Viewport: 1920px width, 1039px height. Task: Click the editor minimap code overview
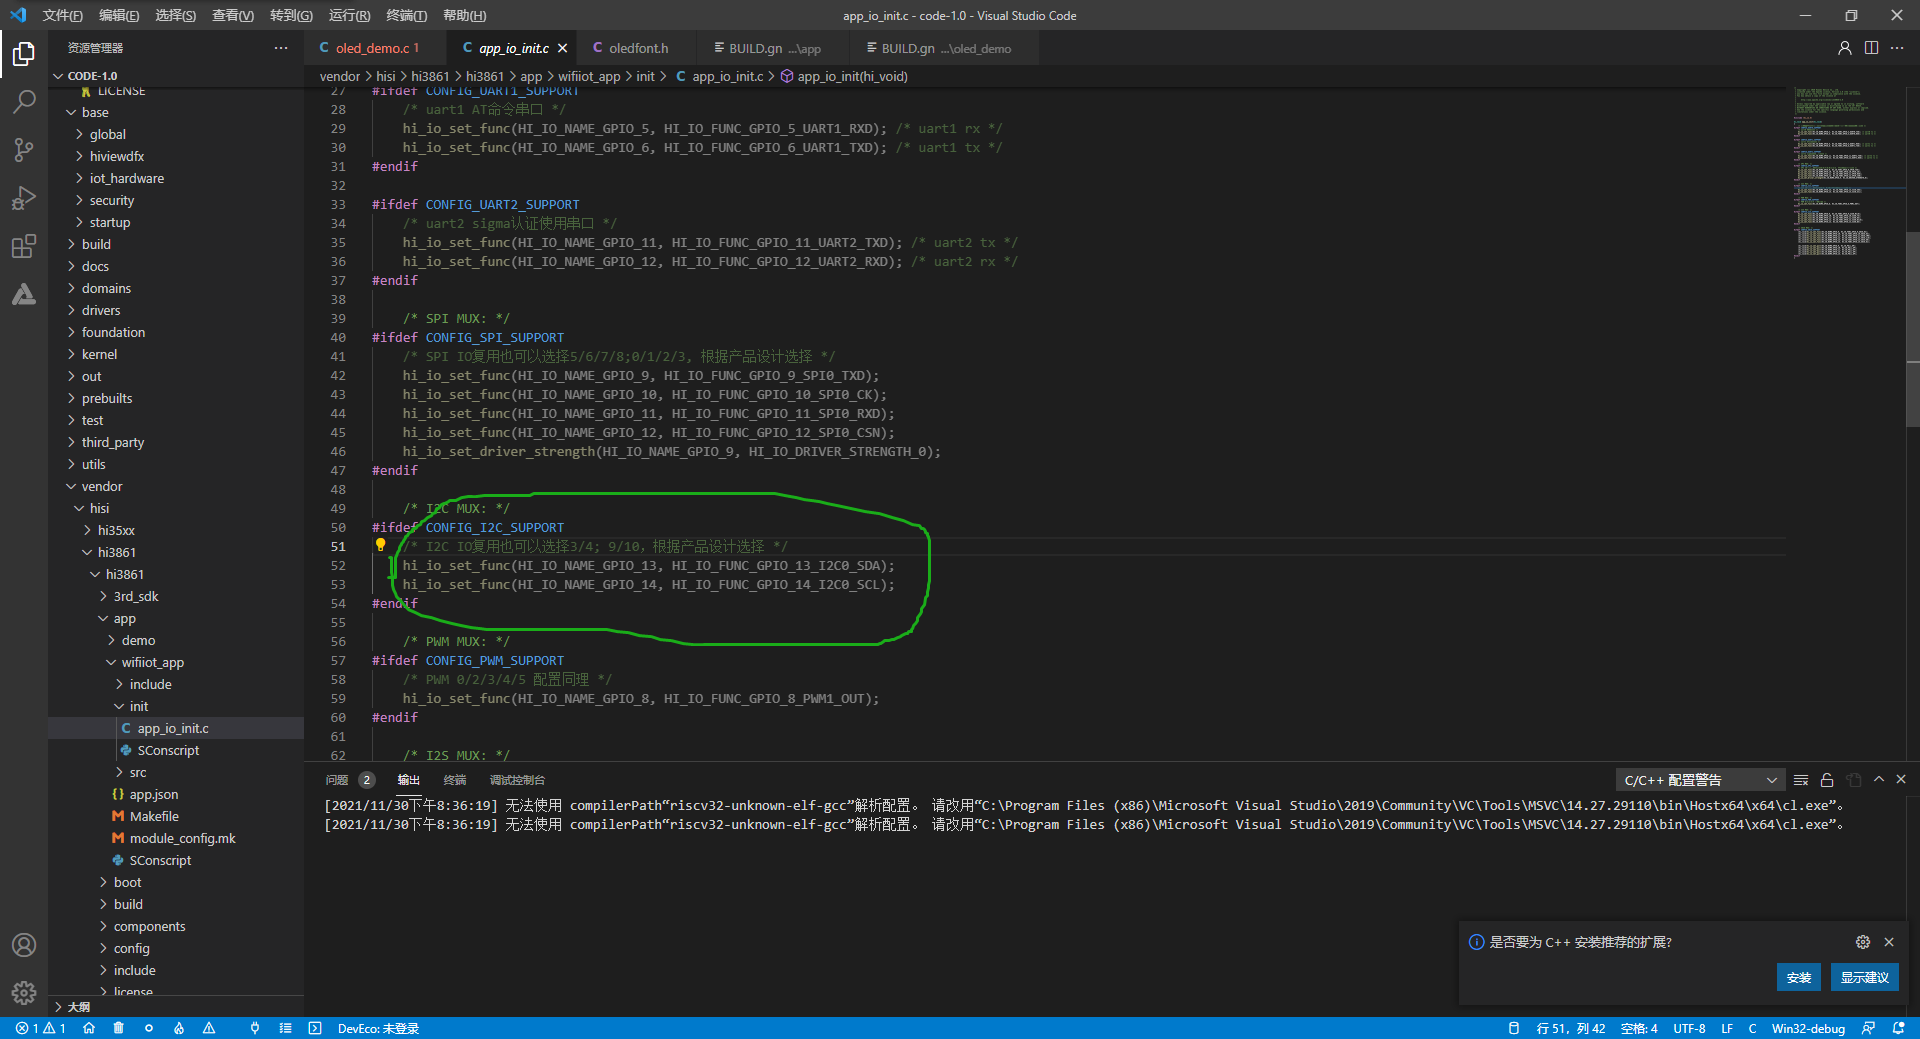(1847, 172)
